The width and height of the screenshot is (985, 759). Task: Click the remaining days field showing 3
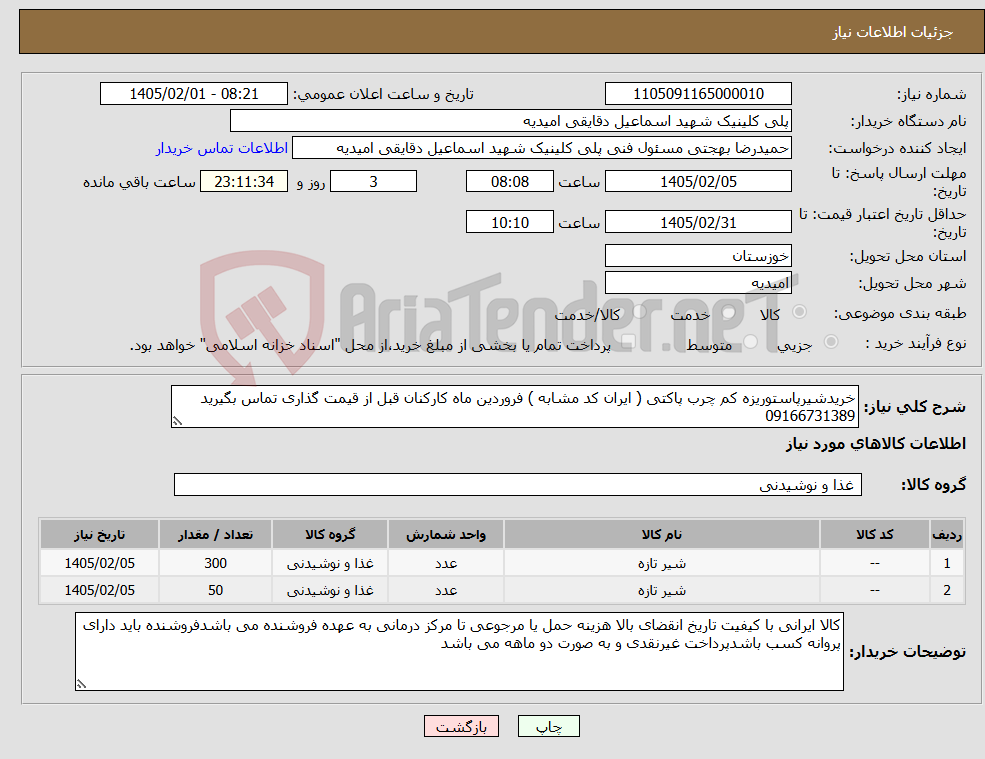[x=373, y=182]
